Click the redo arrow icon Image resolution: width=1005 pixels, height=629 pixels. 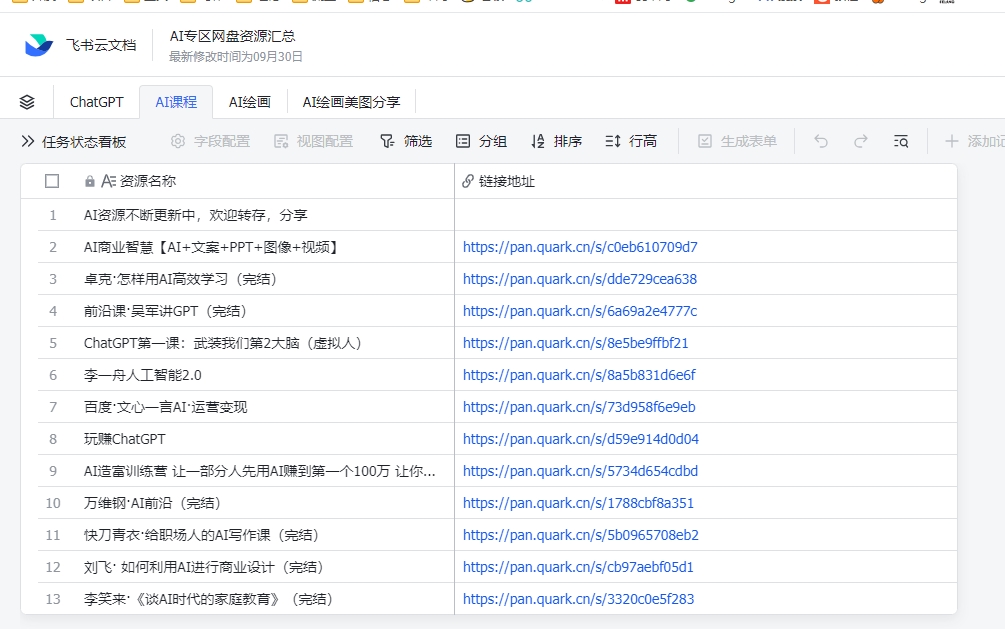861,141
